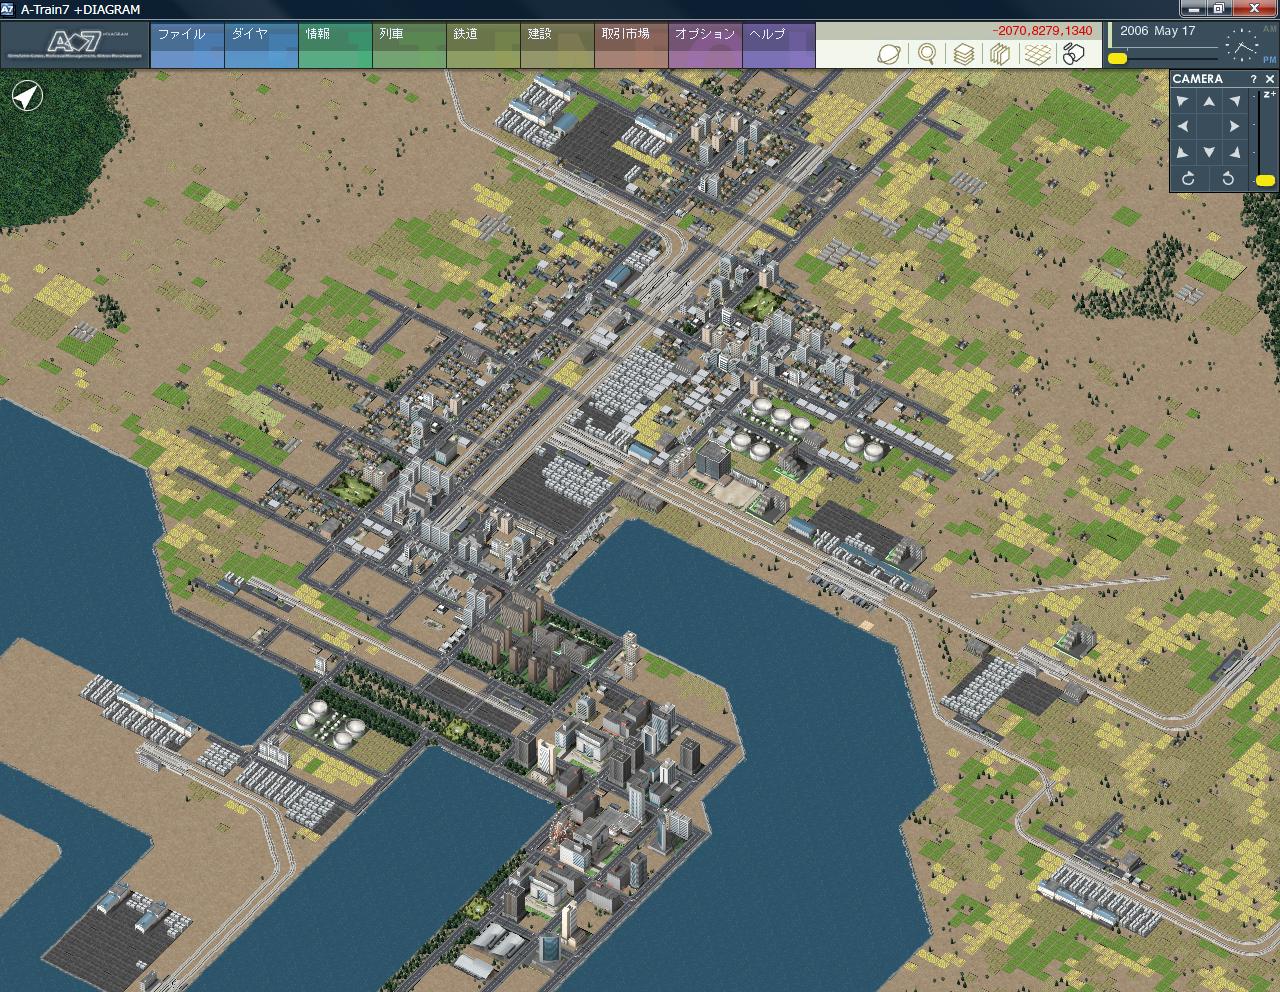Close the CAMERA panel
This screenshot has height=992, width=1280.
(1270, 79)
